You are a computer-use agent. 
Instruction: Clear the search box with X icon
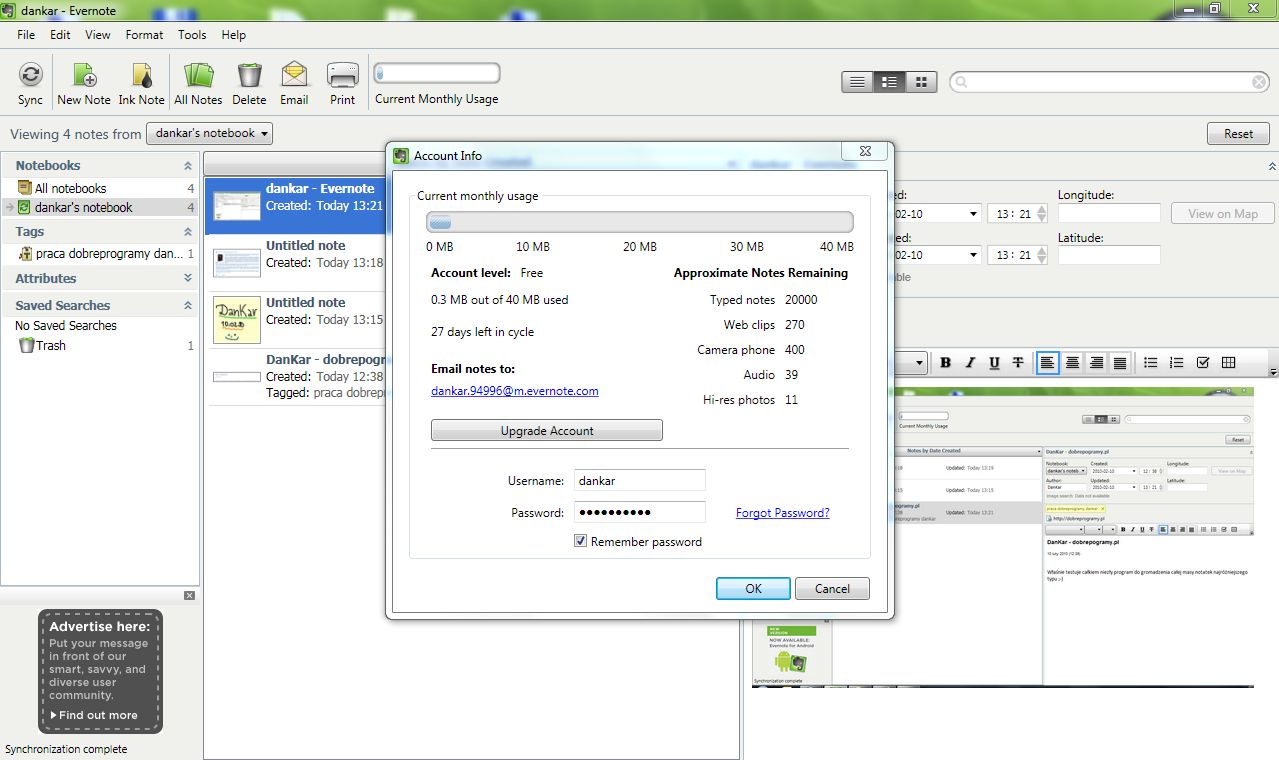1260,82
